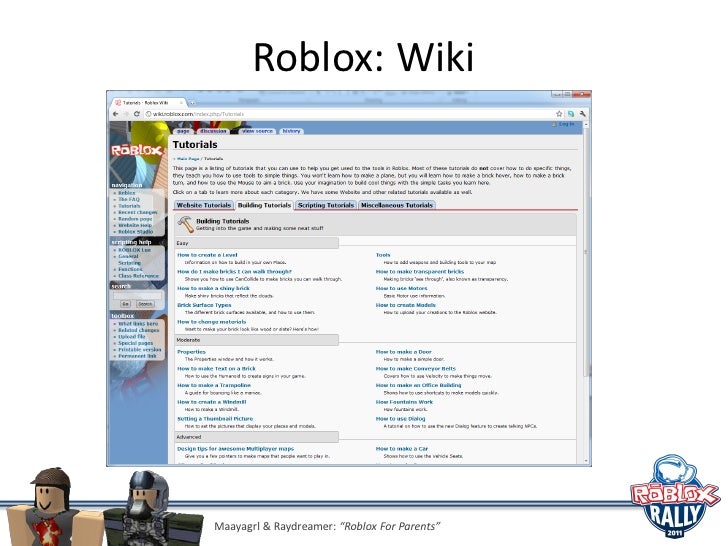Open 'Class Reference' under scripting help
This screenshot has height=546, width=728.
138,276
